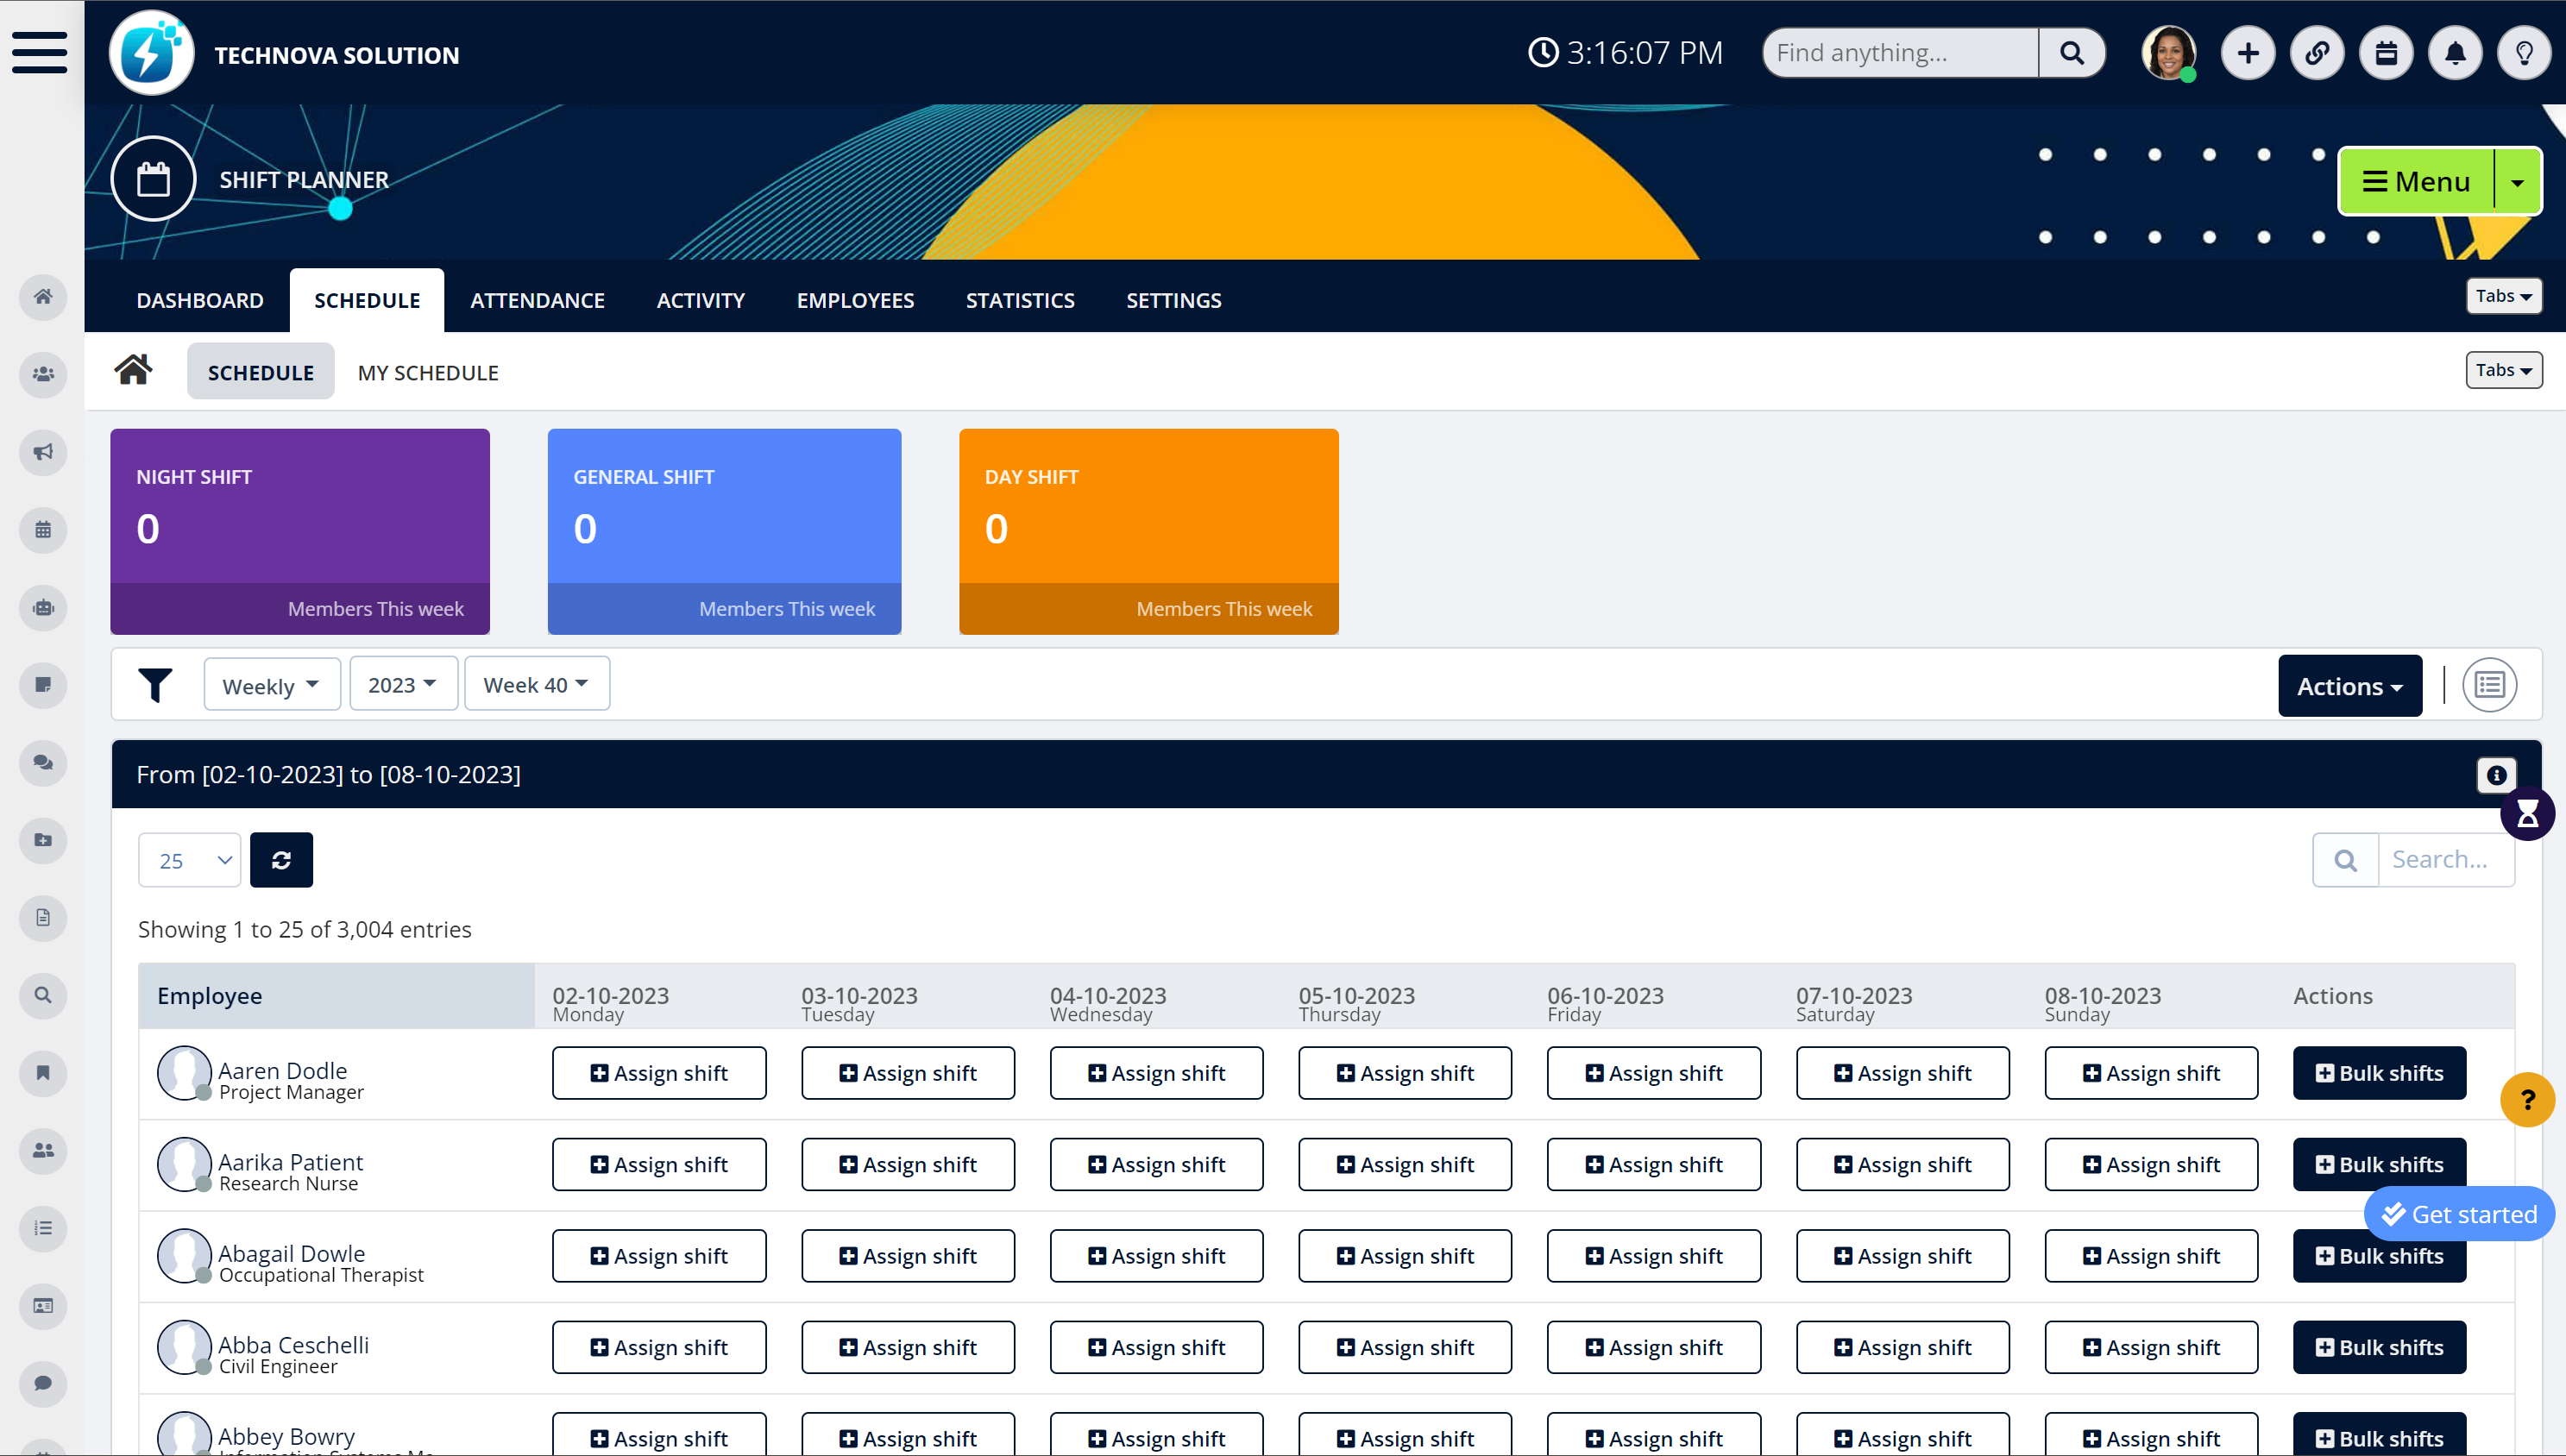Expand the Actions dropdown
The width and height of the screenshot is (2566, 1456).
2349,686
